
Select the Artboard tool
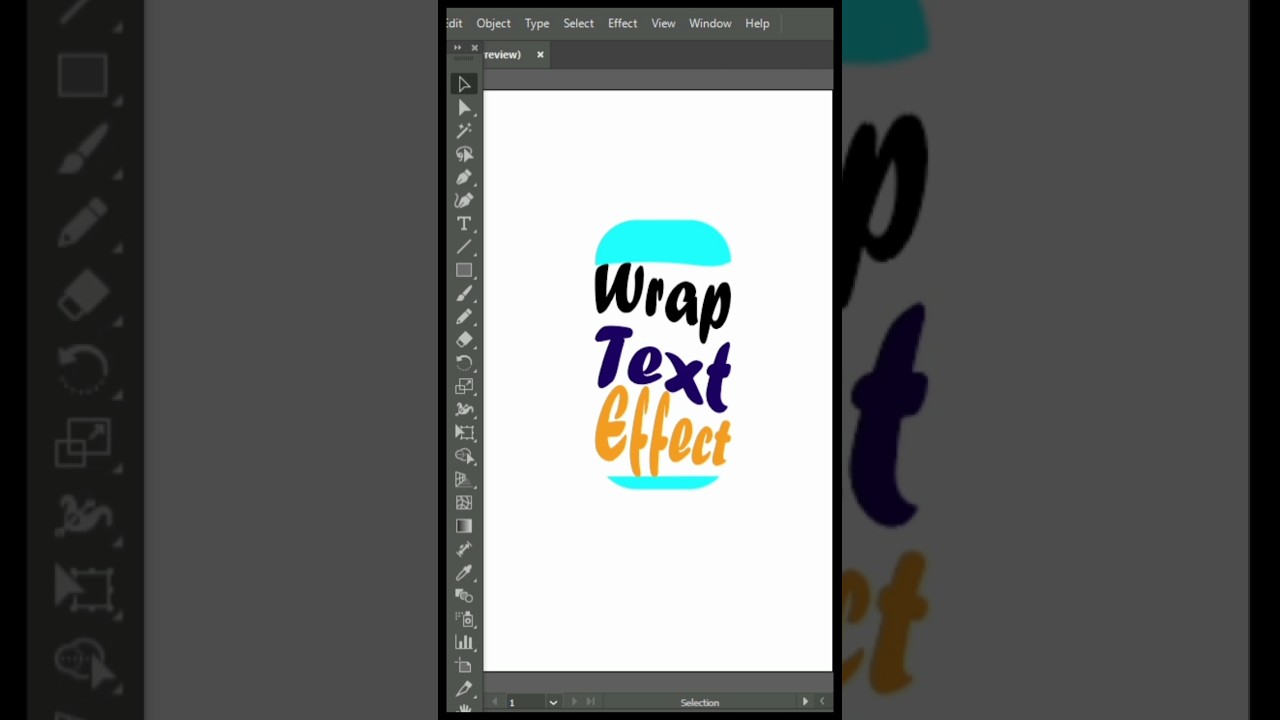[x=464, y=665]
